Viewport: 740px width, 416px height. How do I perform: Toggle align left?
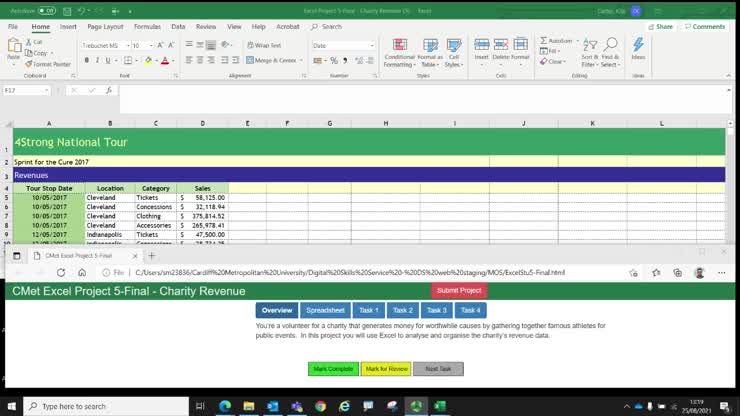tap(189, 60)
